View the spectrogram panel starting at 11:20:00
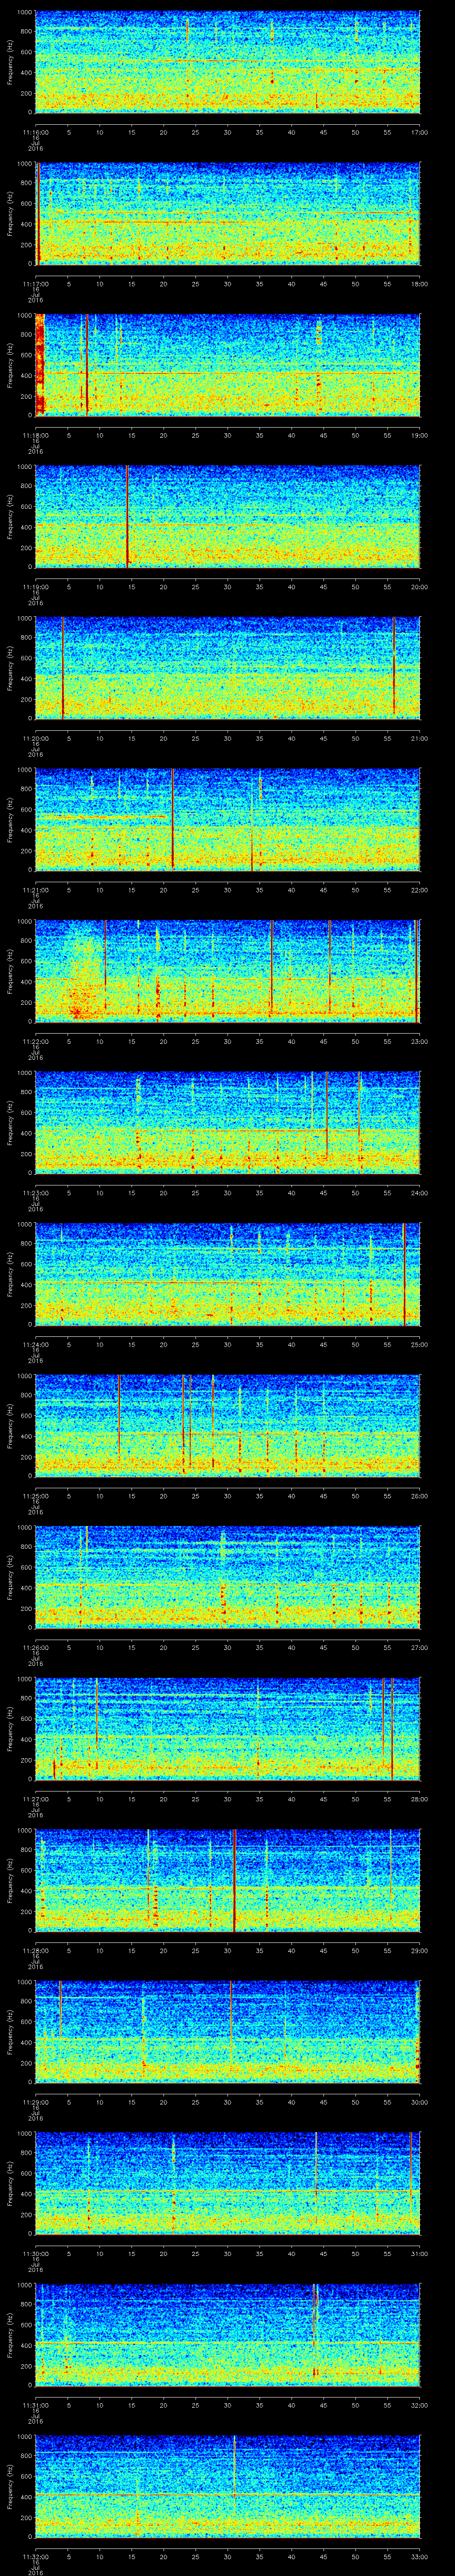The image size is (455, 2576). point(227,668)
